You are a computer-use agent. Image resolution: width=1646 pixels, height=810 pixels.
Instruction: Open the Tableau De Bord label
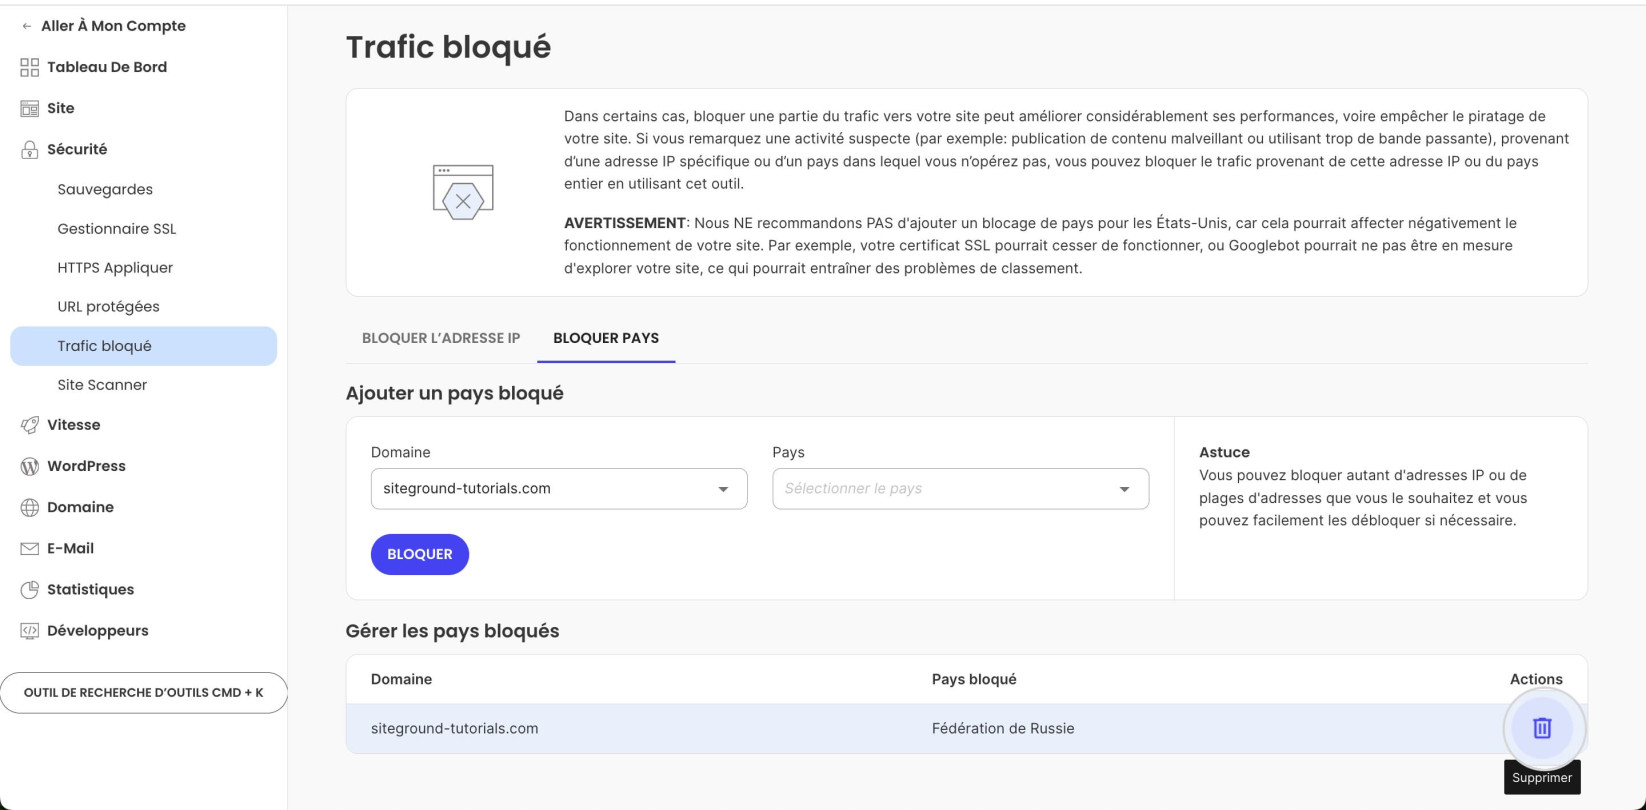click(107, 67)
